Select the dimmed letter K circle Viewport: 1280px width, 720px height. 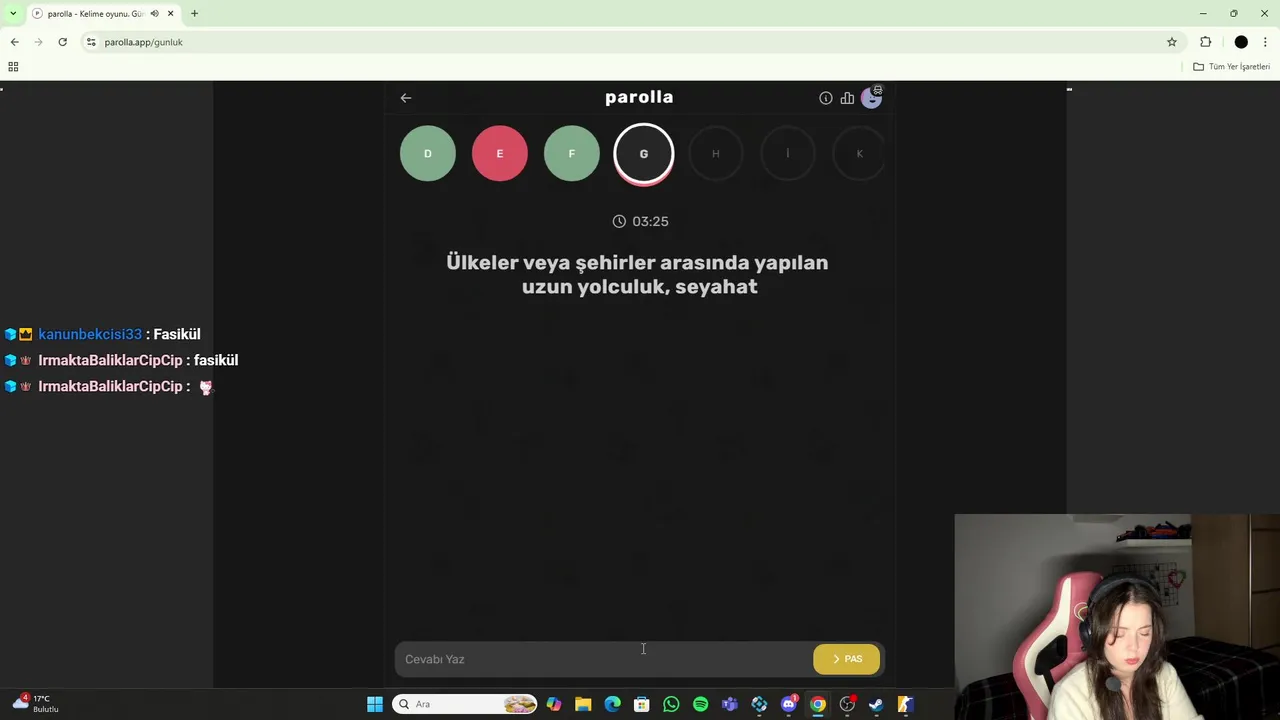point(859,153)
